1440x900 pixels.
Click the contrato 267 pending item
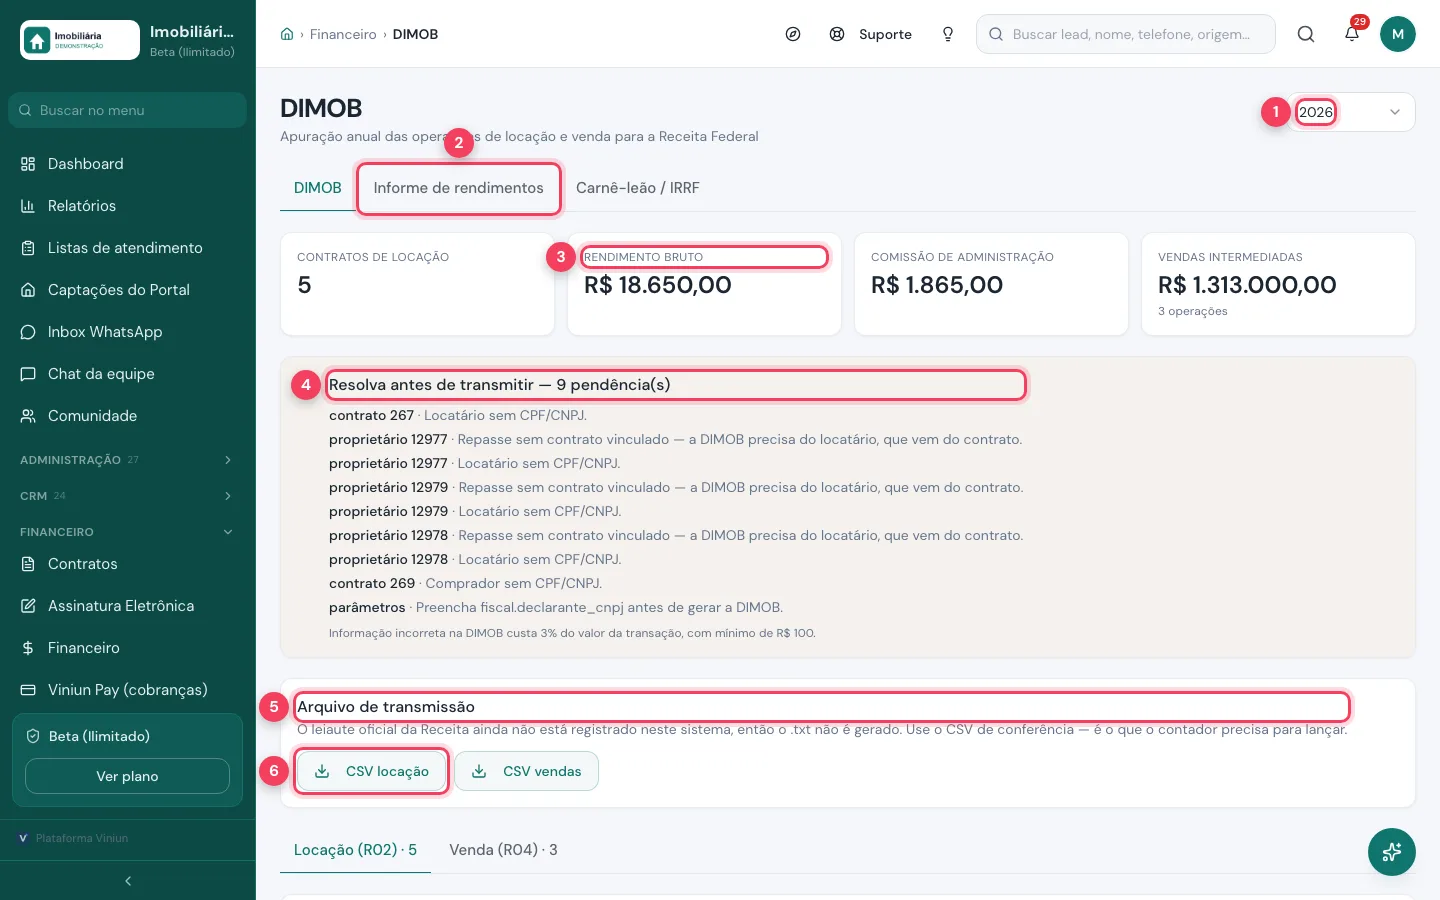(x=458, y=415)
